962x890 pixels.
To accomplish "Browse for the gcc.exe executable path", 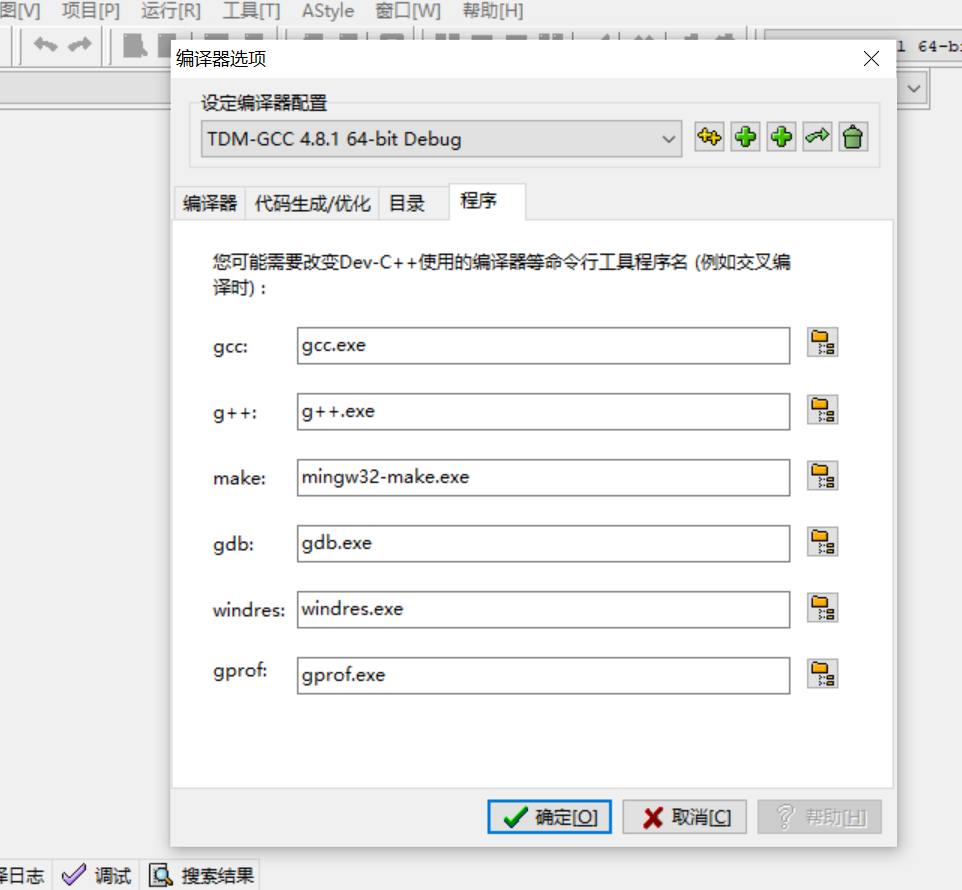I will 822,343.
